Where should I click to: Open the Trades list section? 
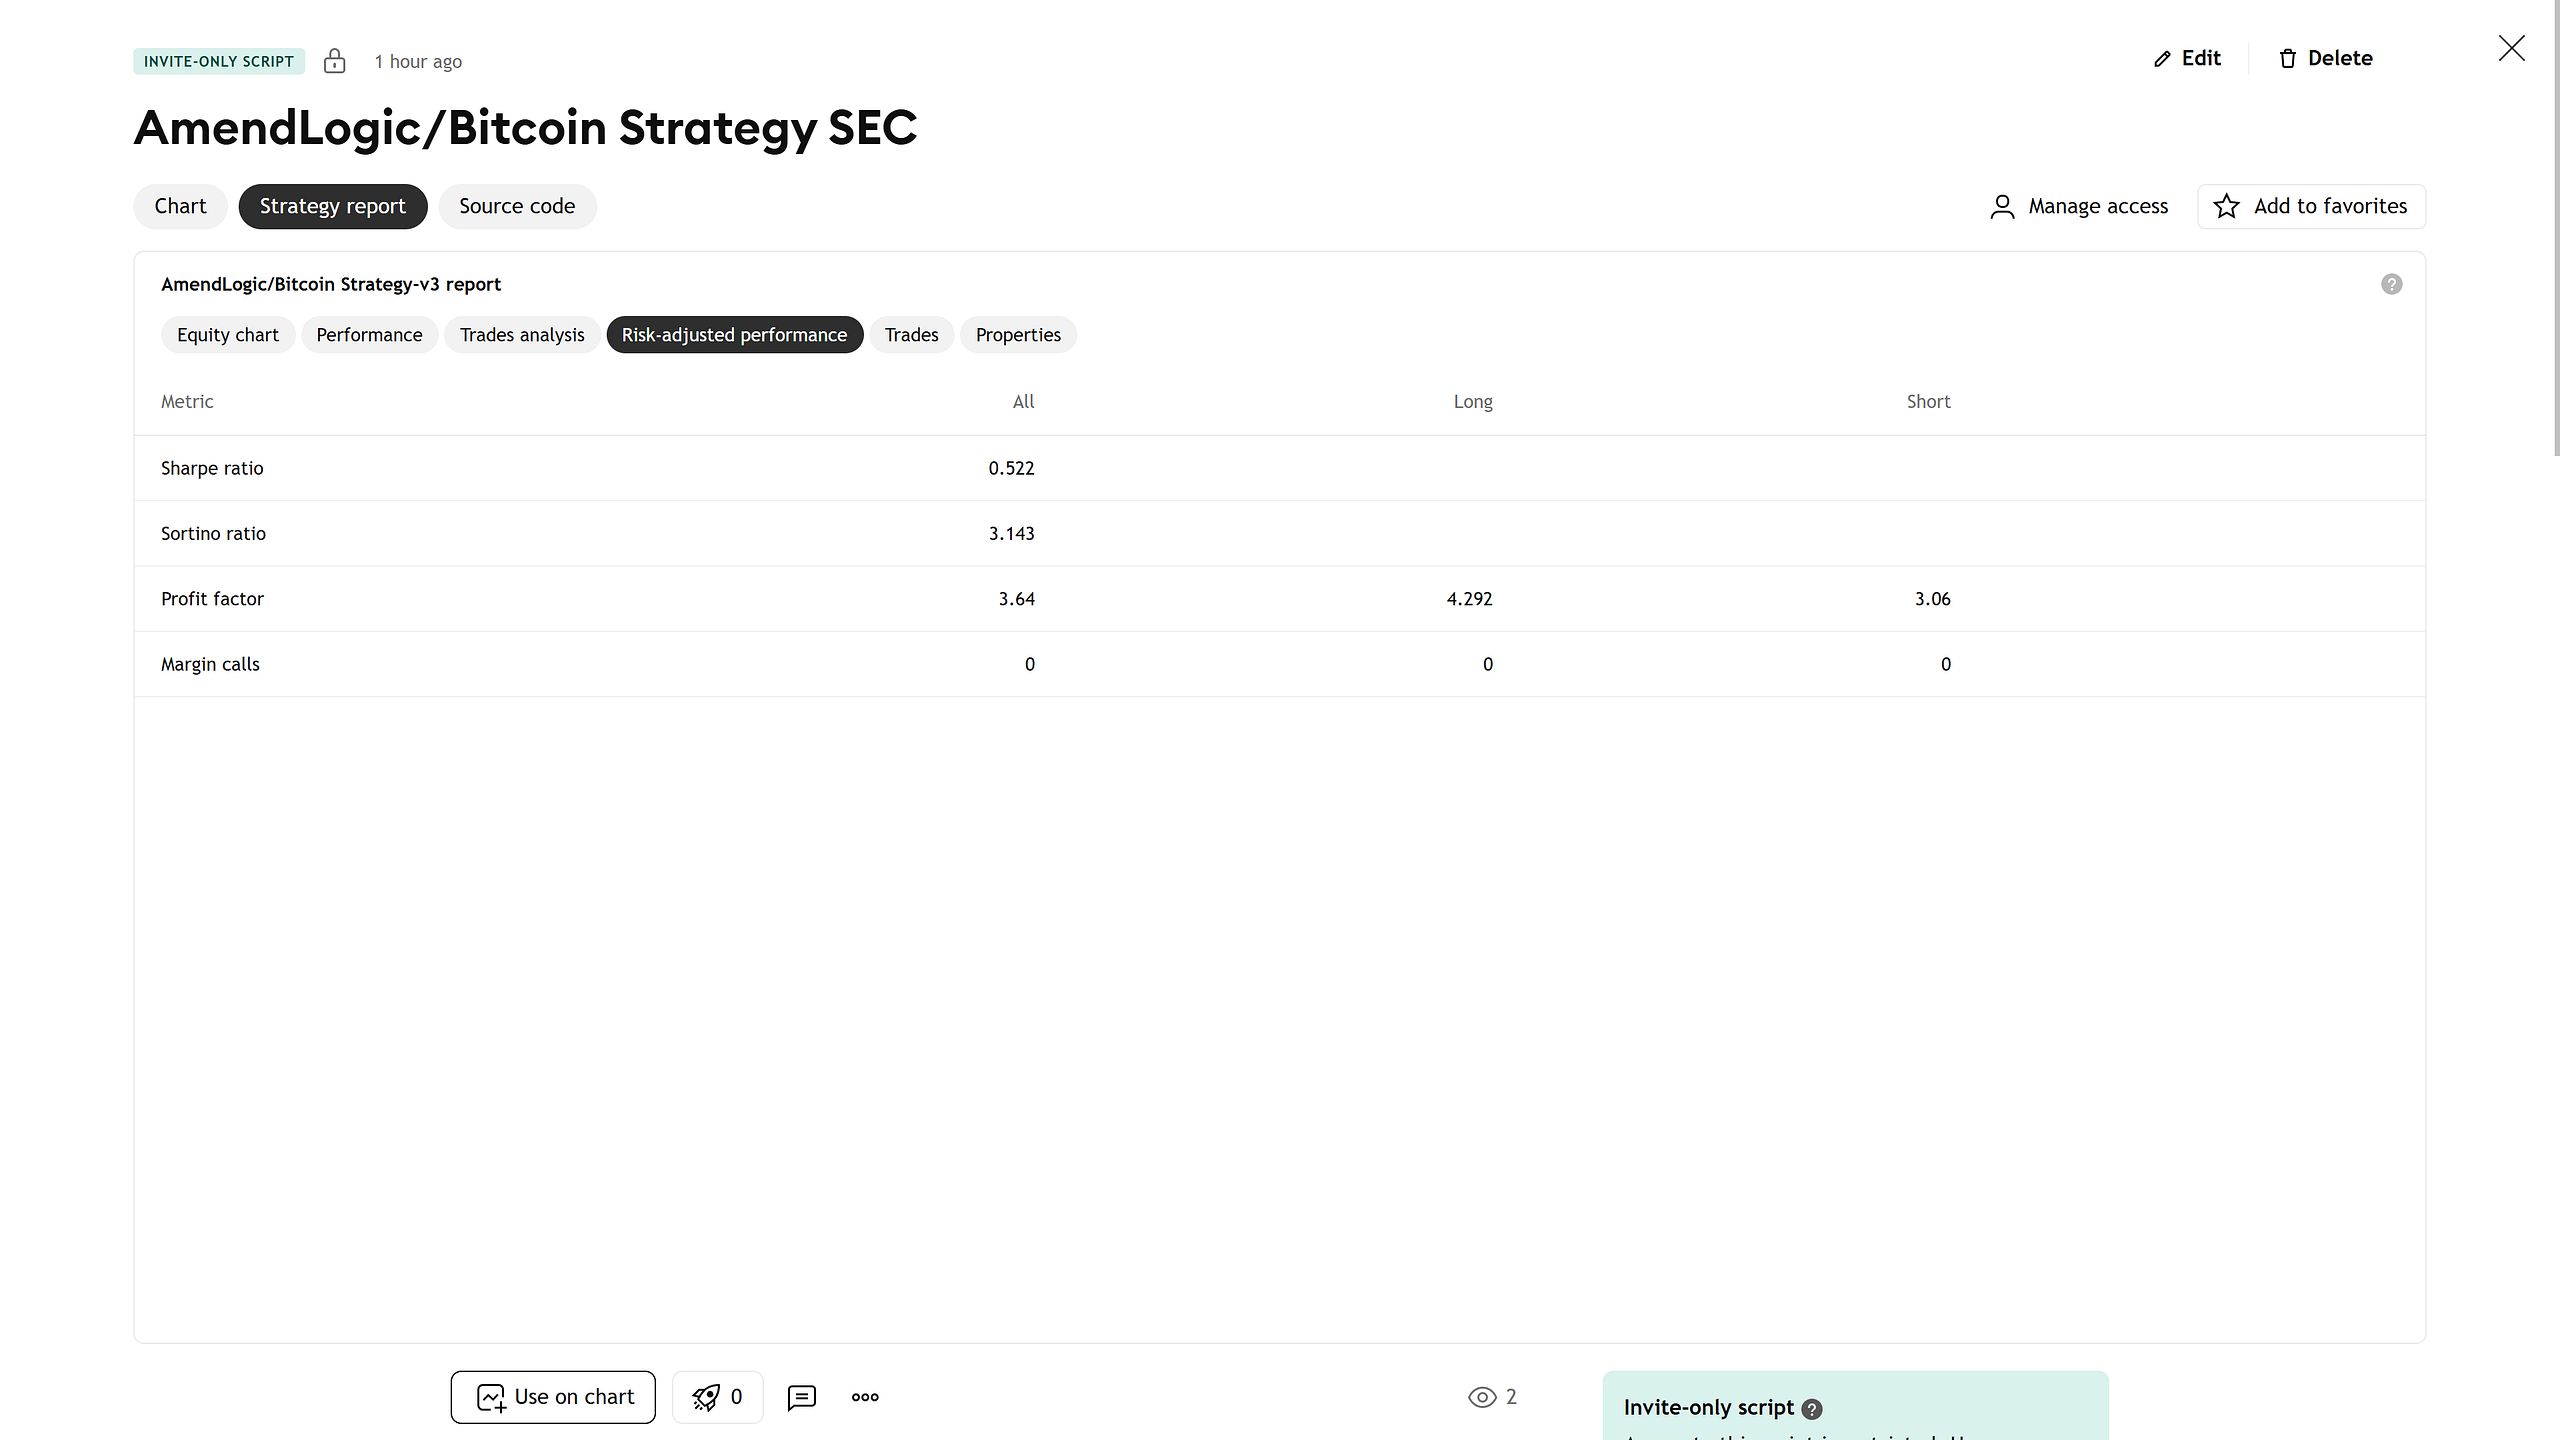click(x=911, y=335)
